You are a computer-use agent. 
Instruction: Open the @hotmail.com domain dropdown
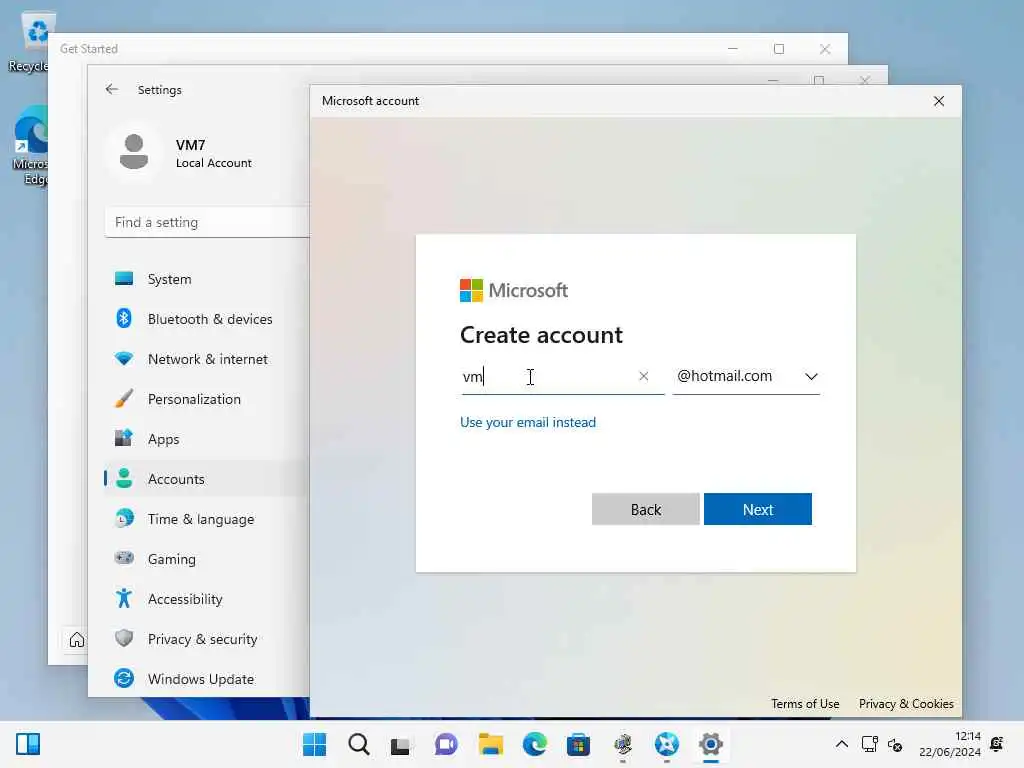[746, 376]
